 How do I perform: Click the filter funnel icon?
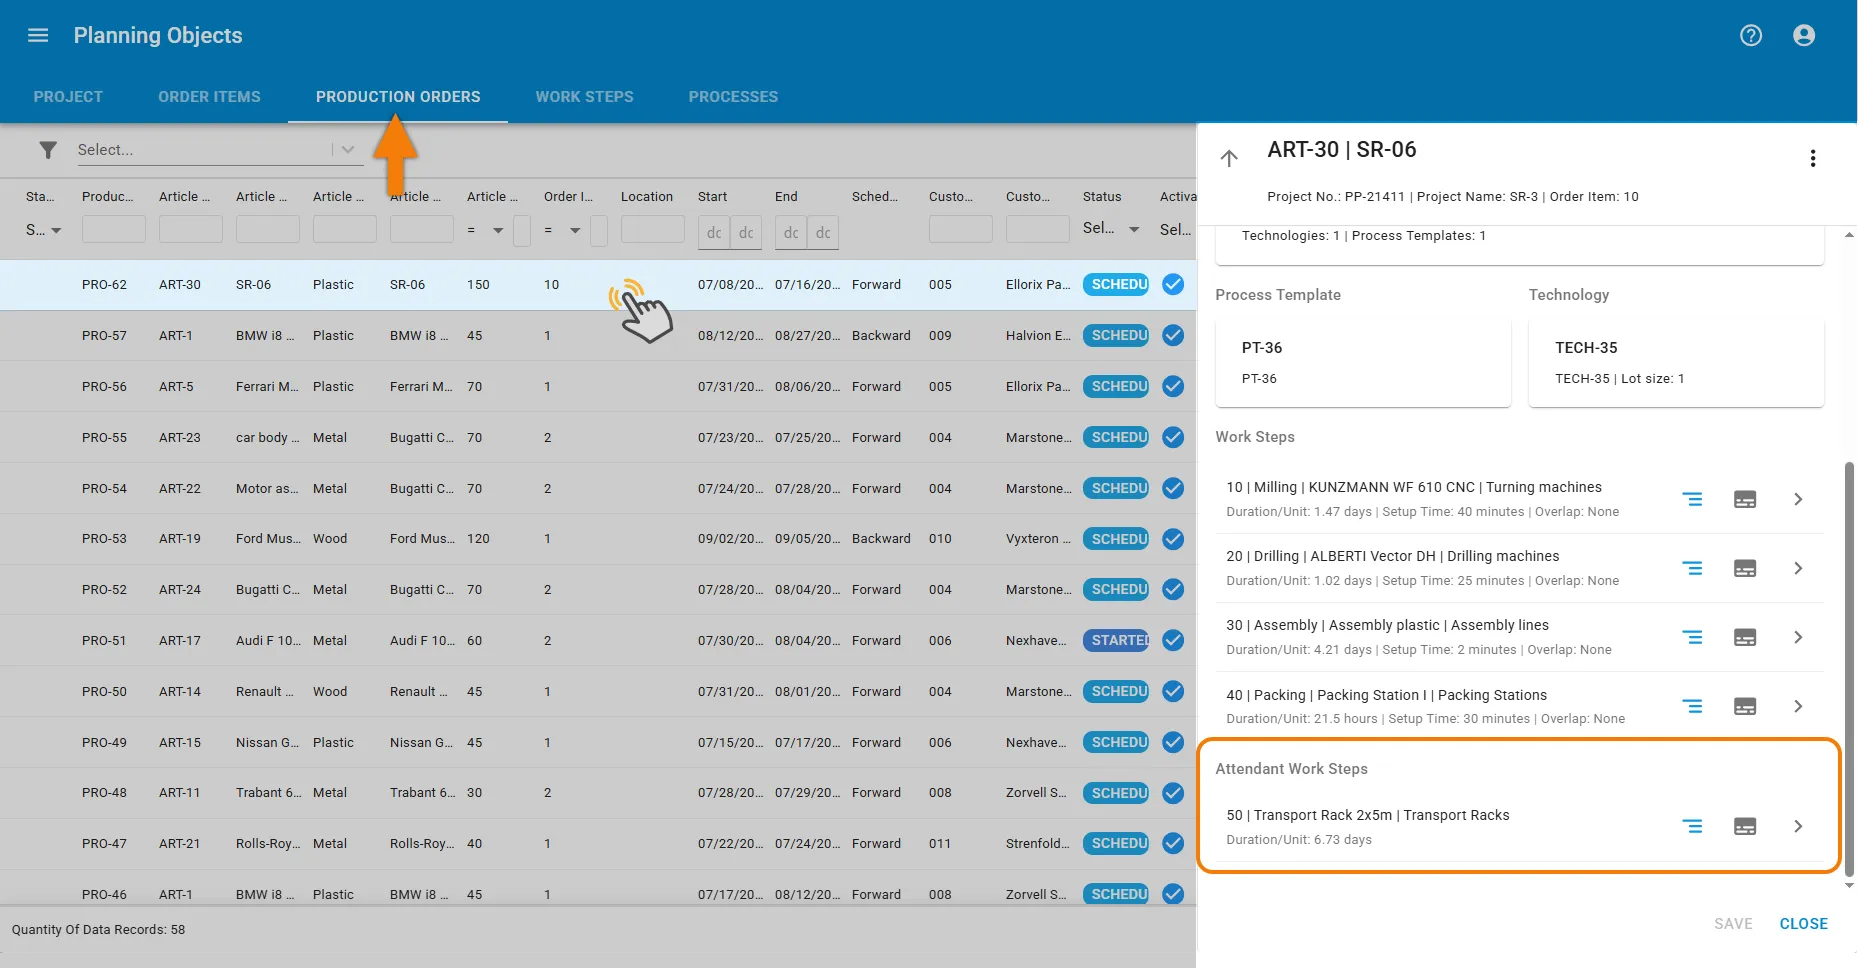(47, 150)
